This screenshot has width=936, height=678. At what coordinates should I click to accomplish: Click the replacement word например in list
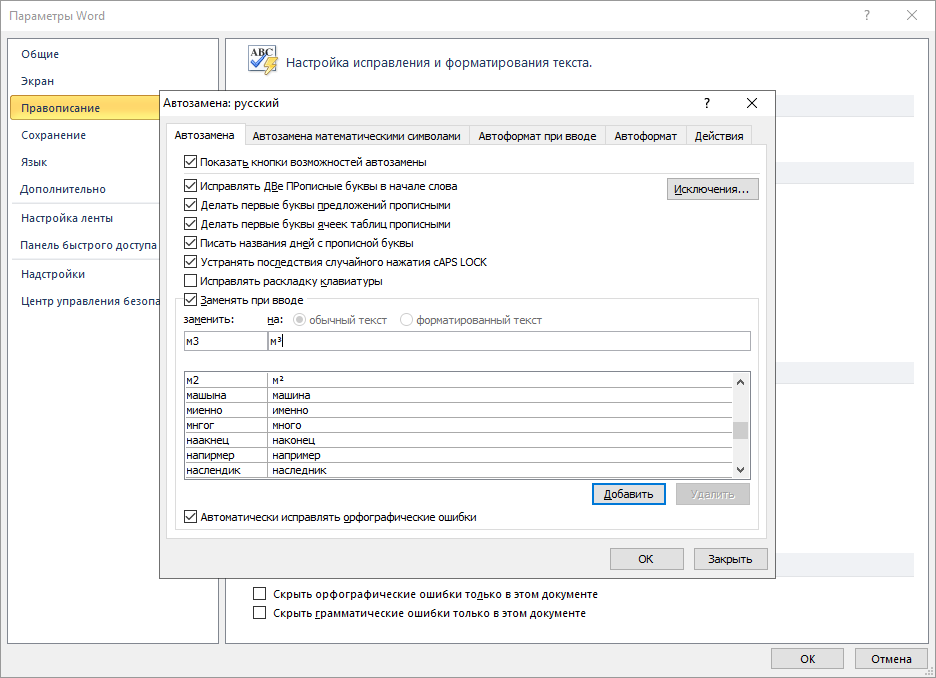coord(296,455)
